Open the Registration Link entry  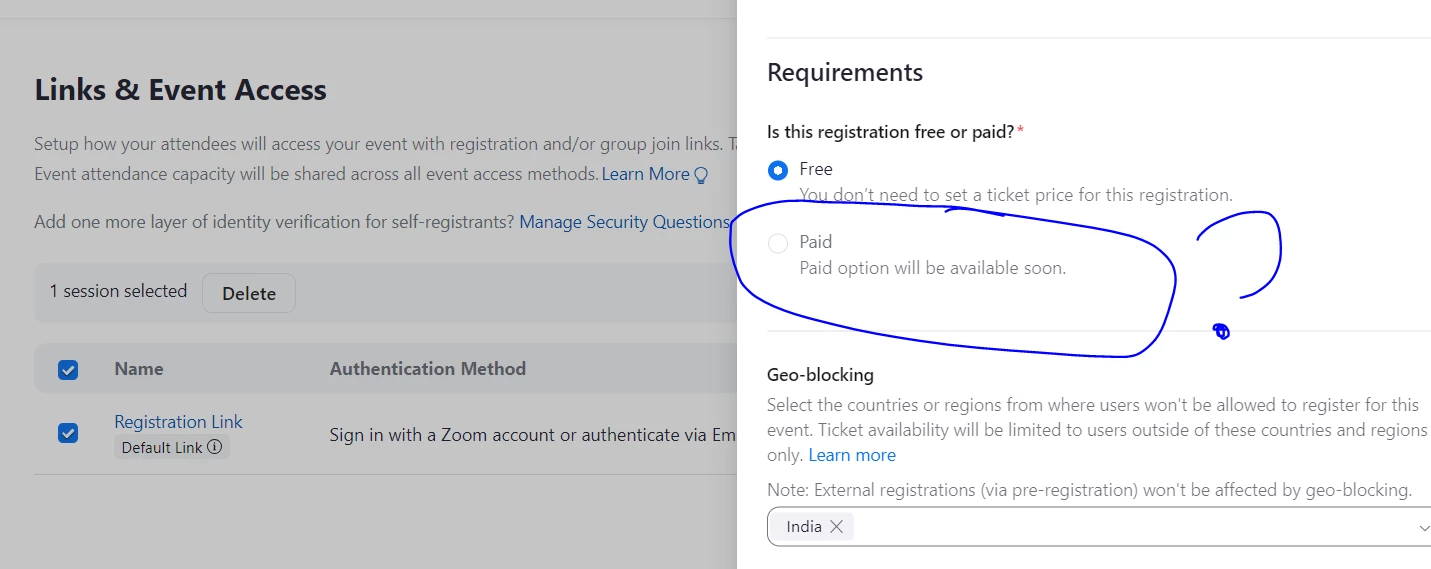(x=178, y=422)
